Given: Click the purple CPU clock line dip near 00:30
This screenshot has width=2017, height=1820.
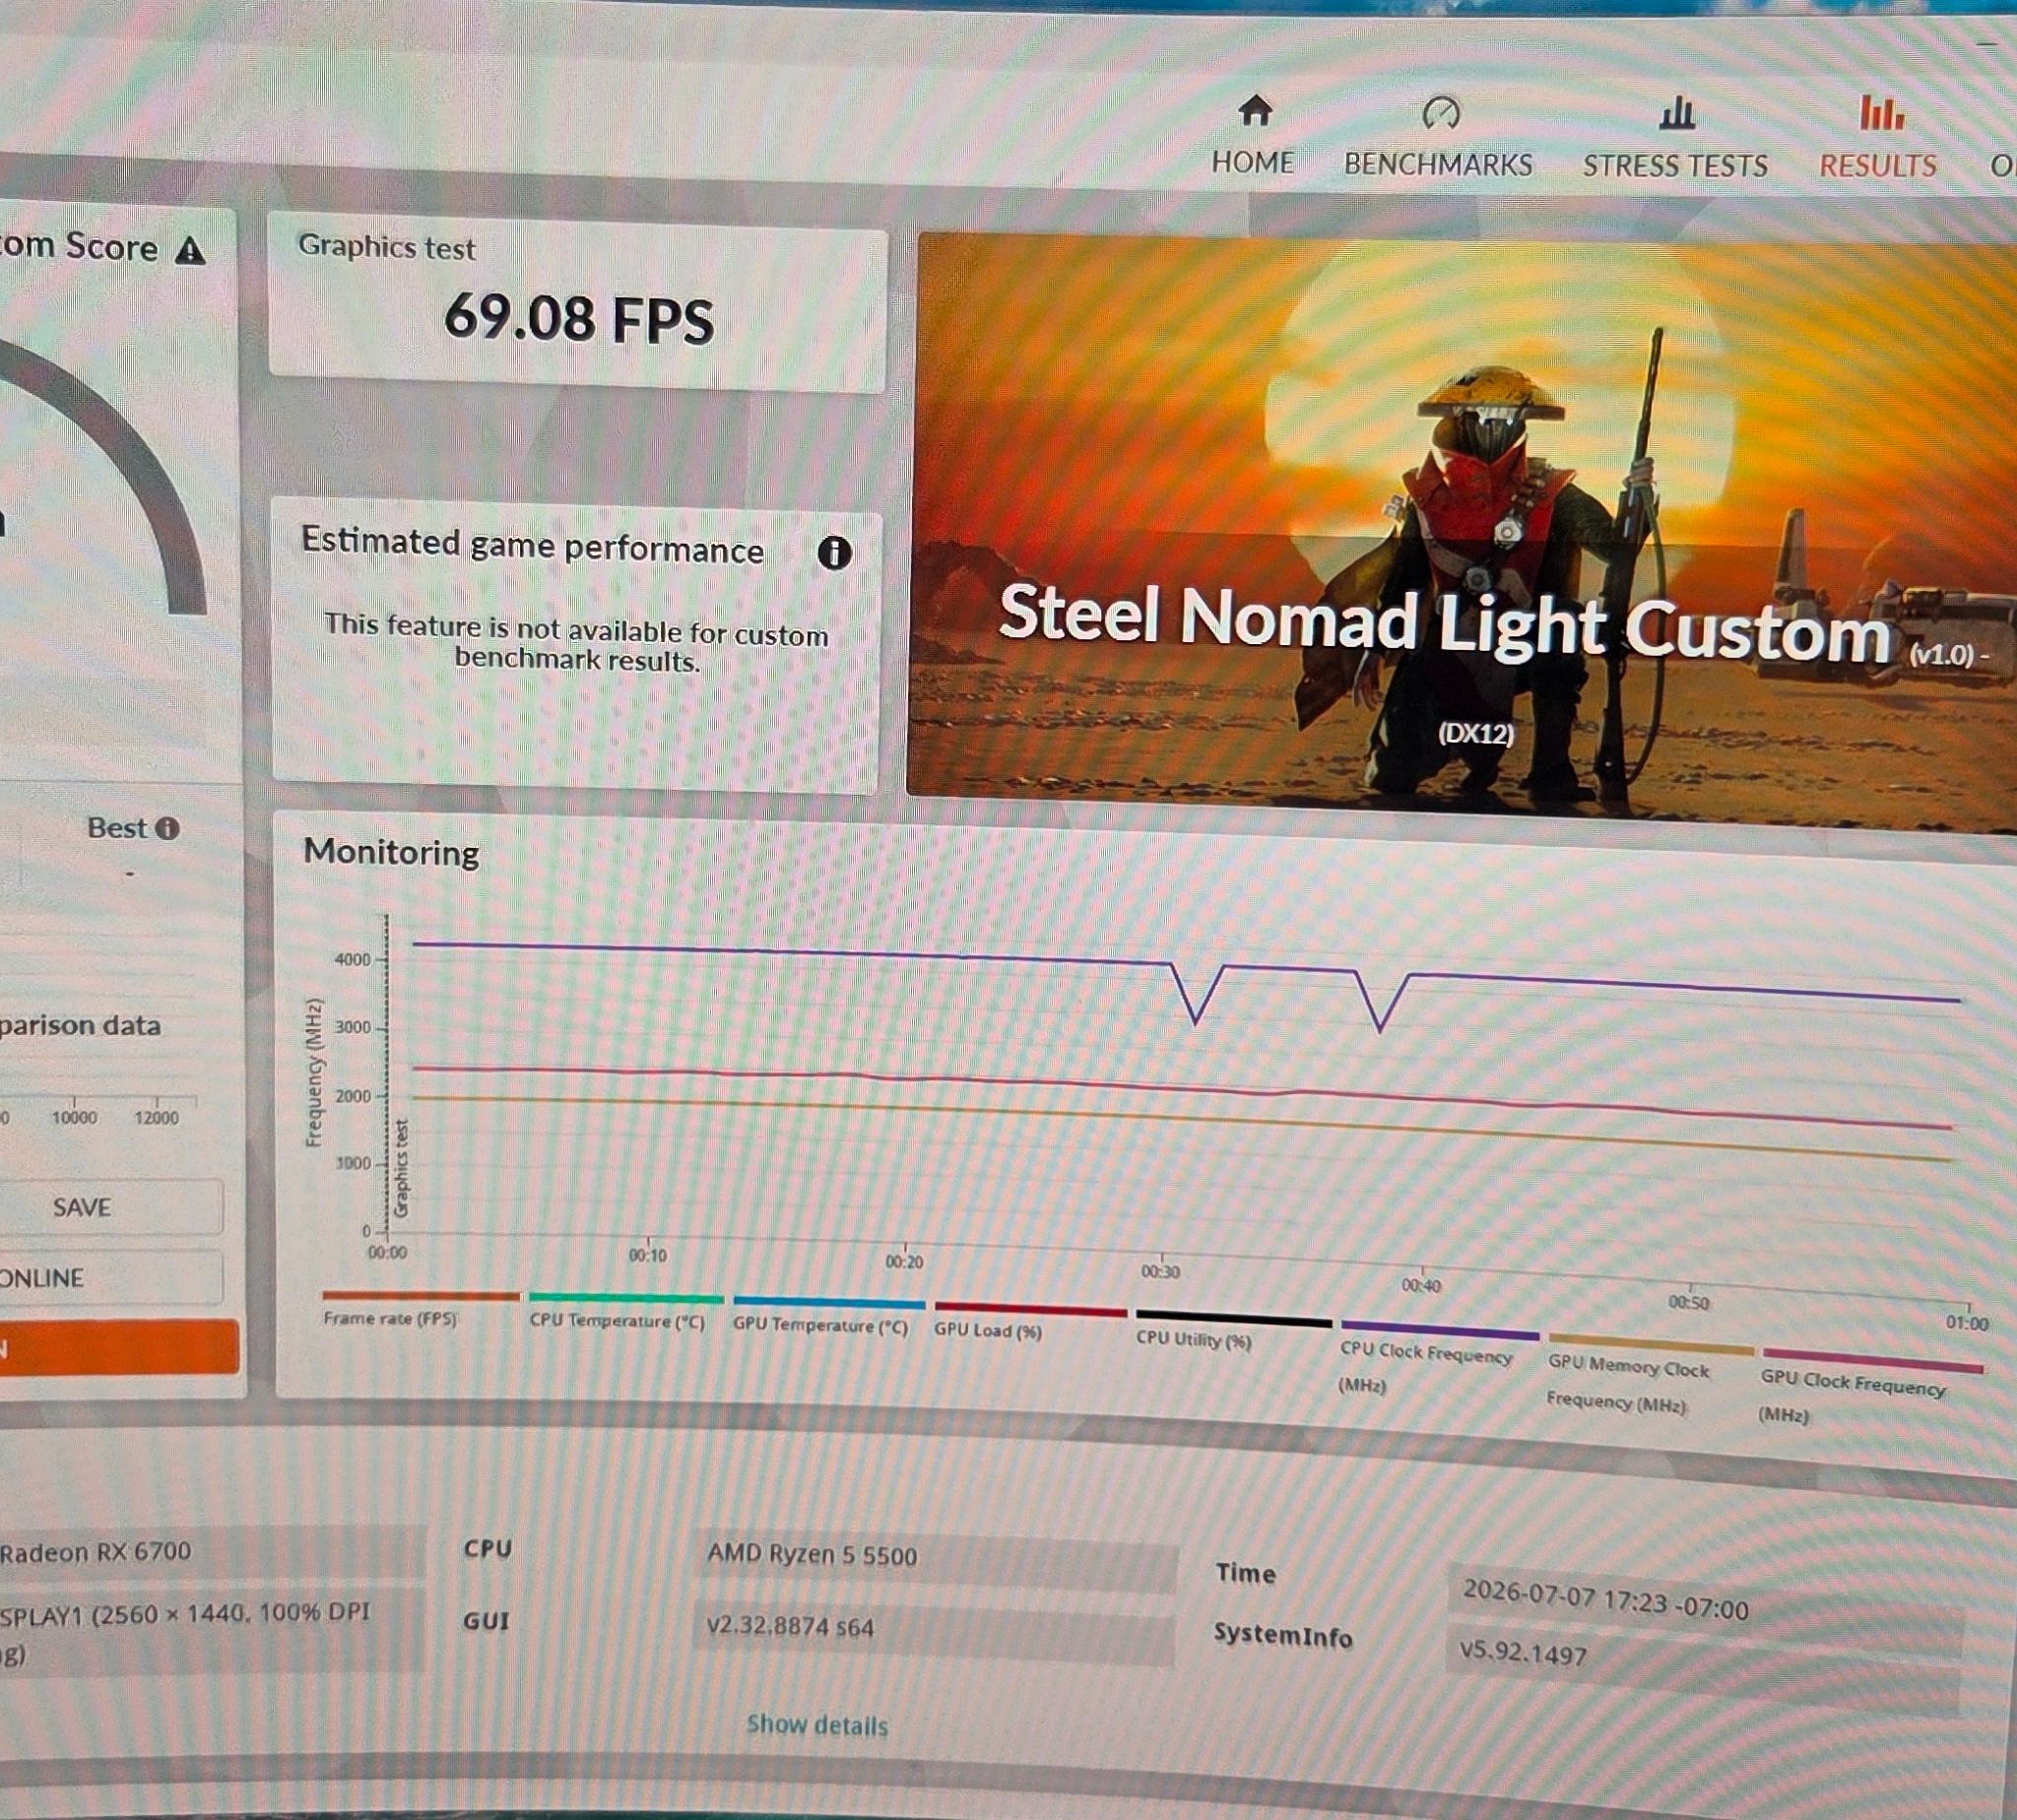Looking at the screenshot, I should 1196,1020.
